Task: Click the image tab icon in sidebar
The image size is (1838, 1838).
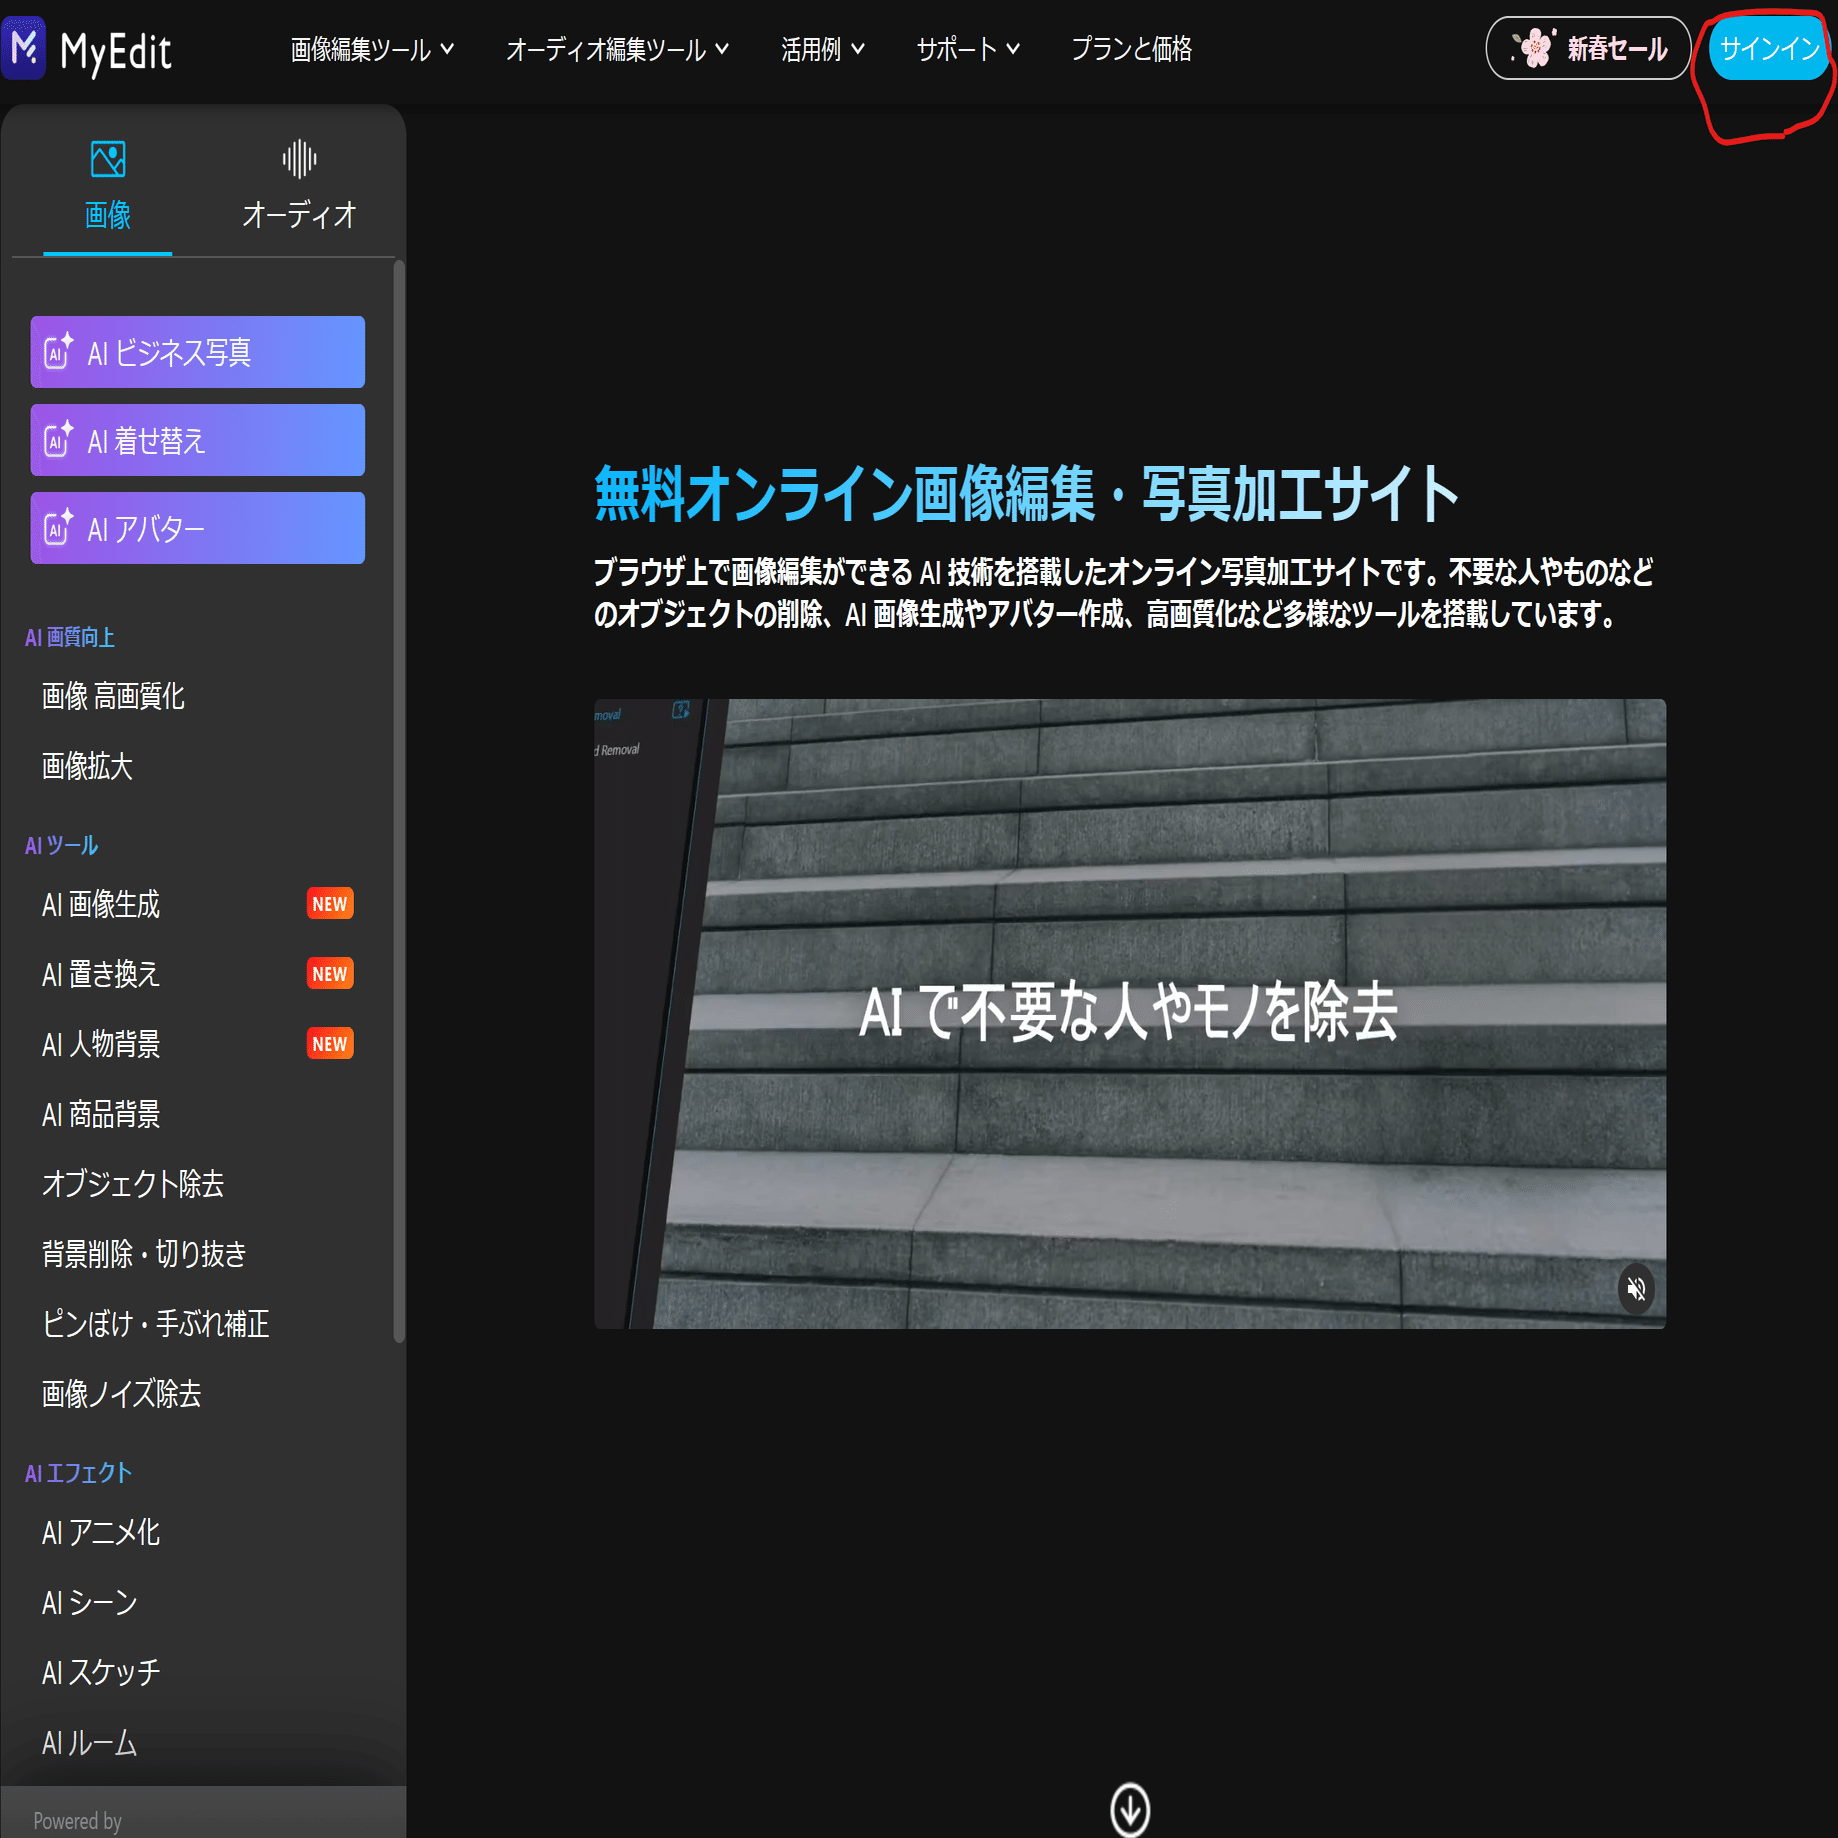Action: tap(108, 159)
